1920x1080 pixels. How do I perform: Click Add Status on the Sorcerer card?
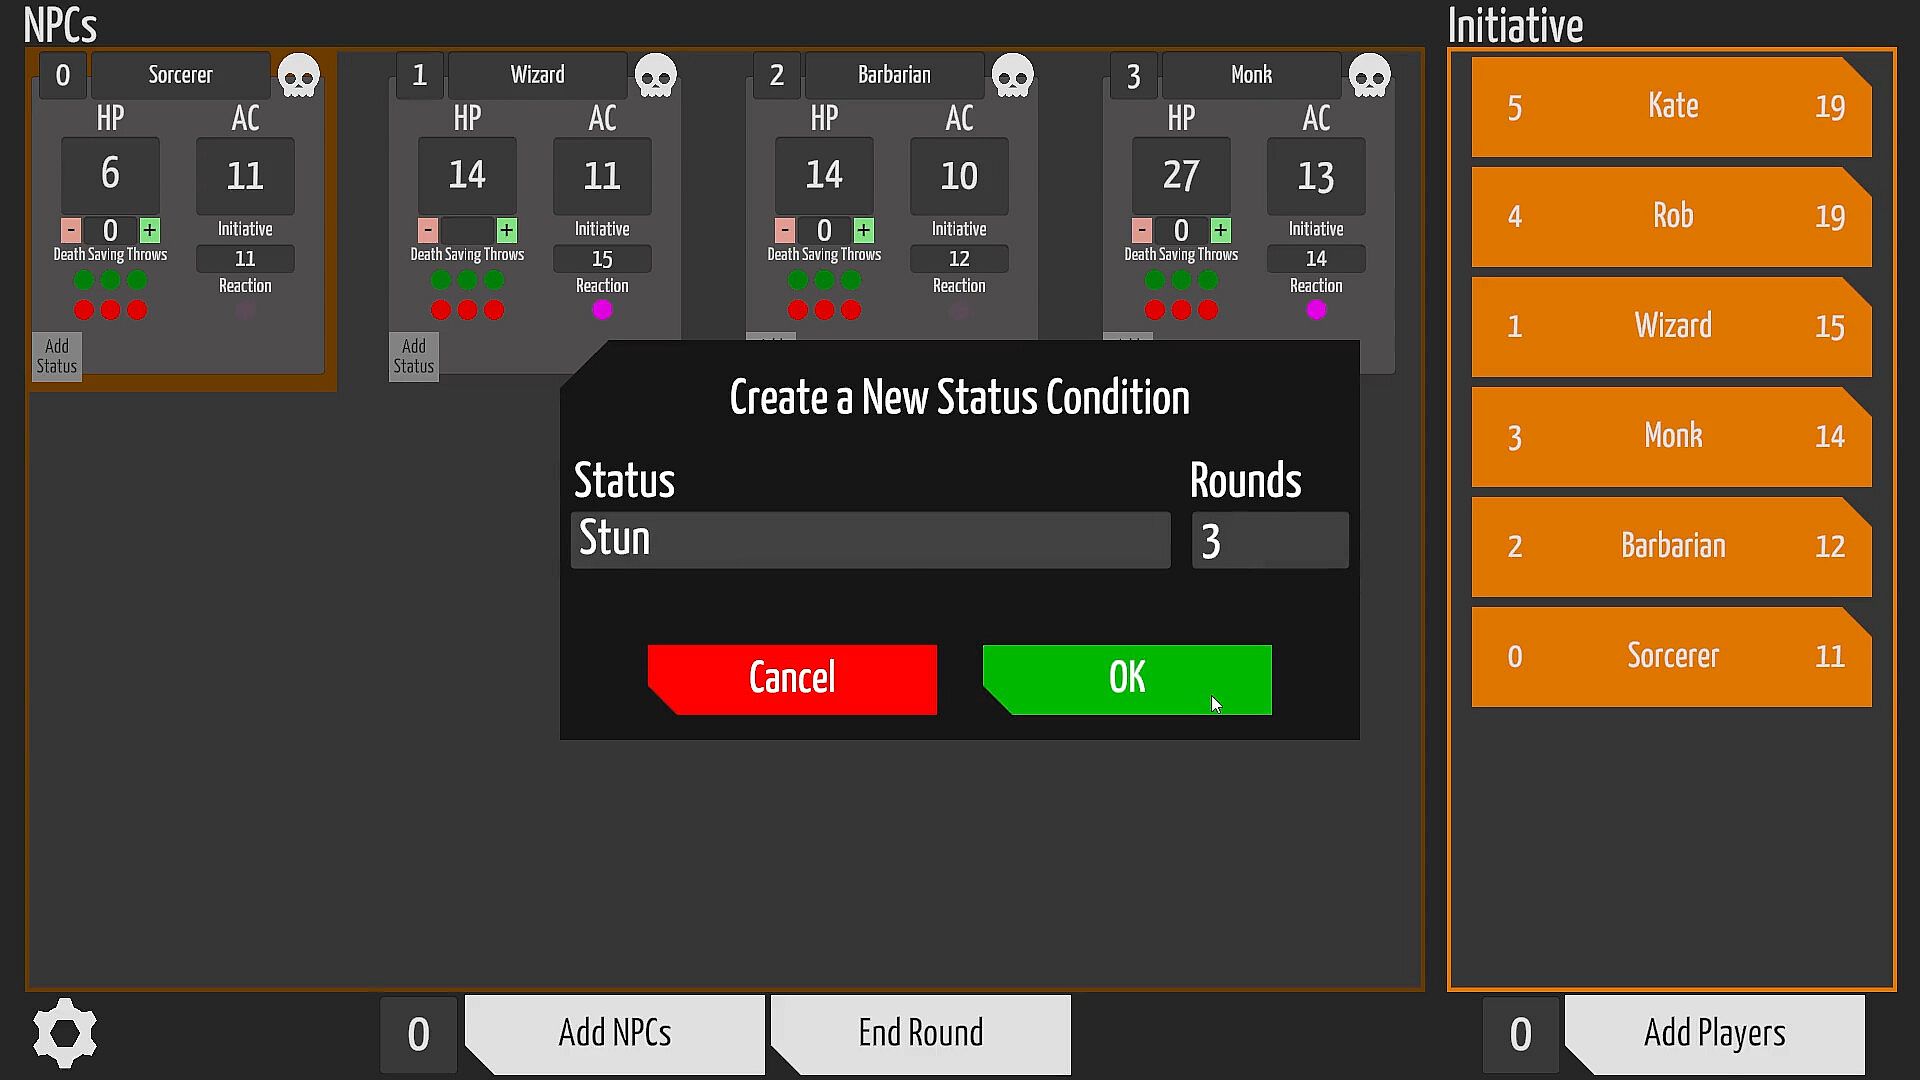click(x=57, y=356)
